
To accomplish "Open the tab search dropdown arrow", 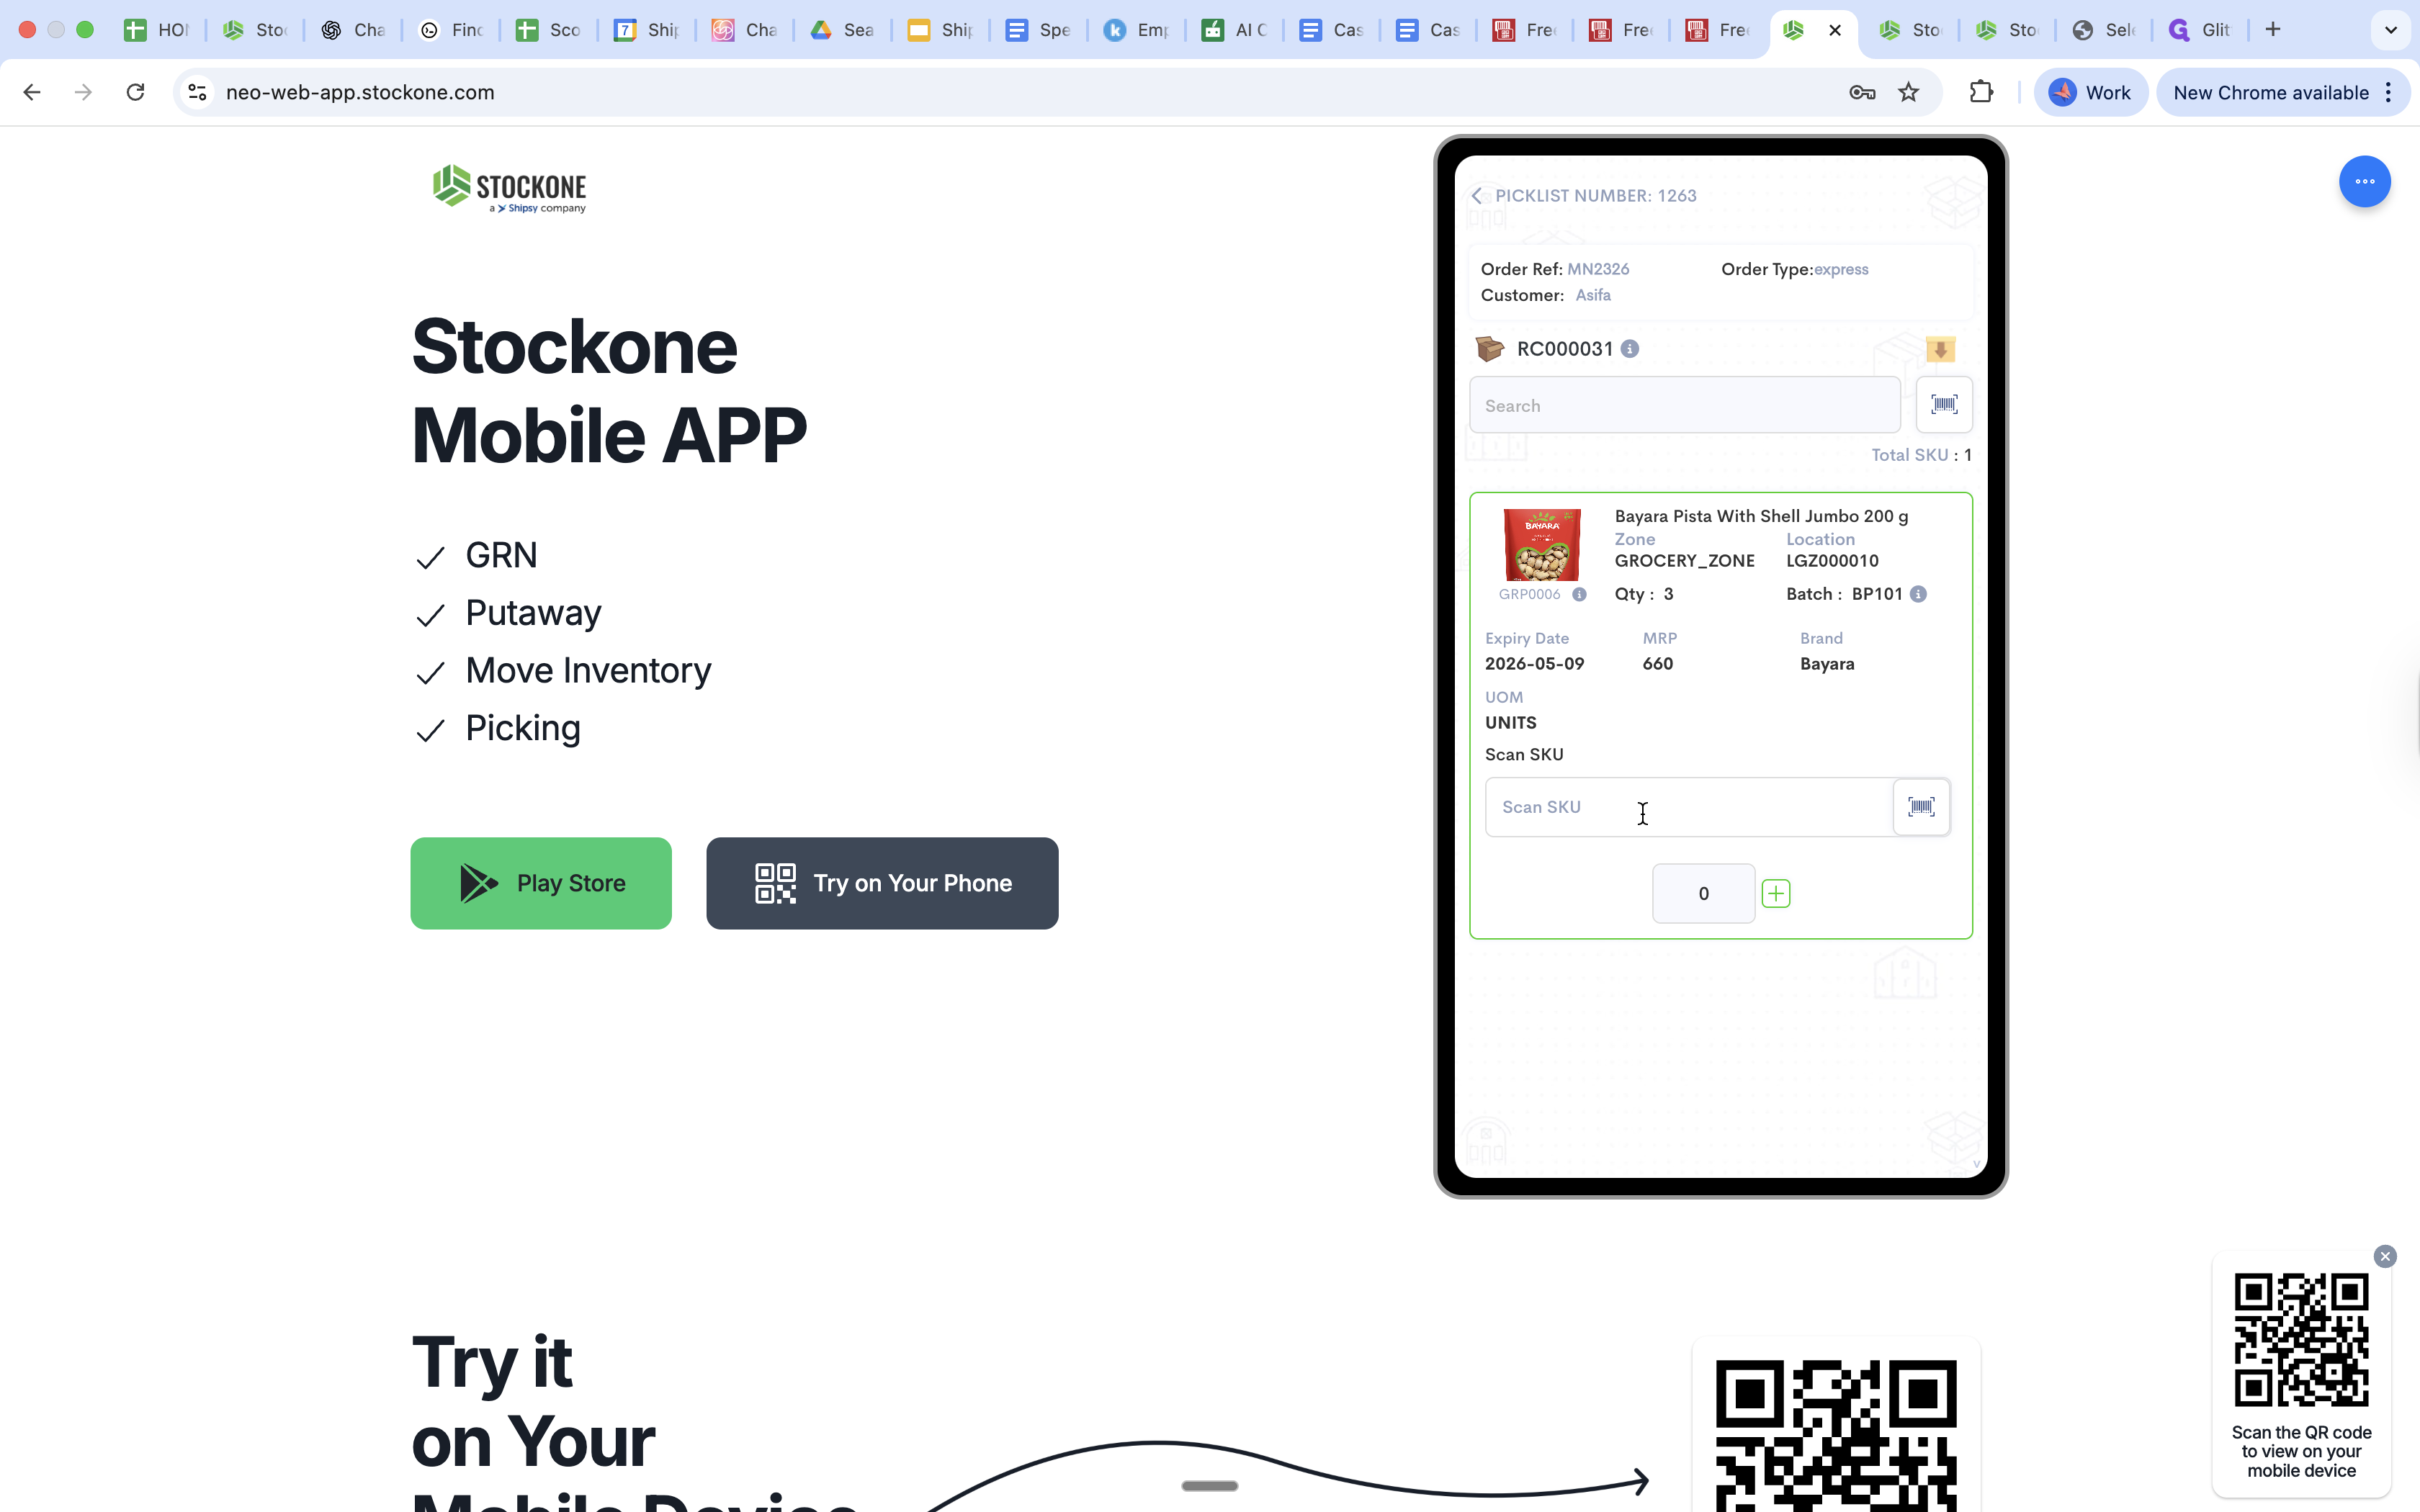I will 2390,30.
